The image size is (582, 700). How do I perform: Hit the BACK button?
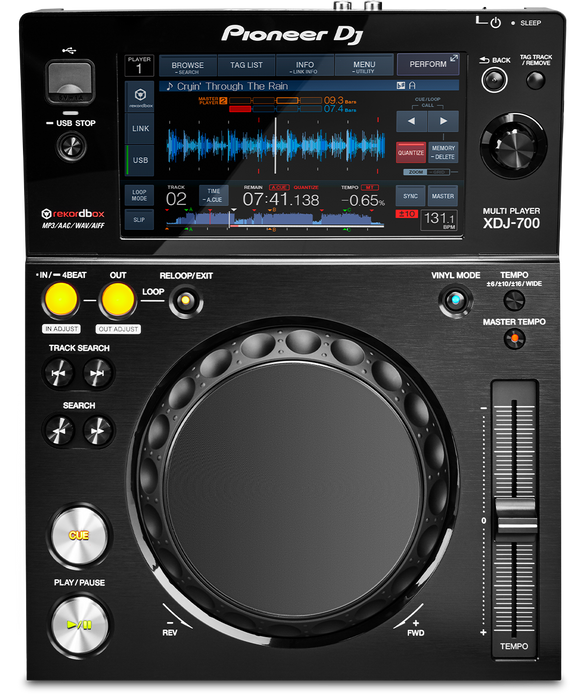pyautogui.click(x=494, y=80)
